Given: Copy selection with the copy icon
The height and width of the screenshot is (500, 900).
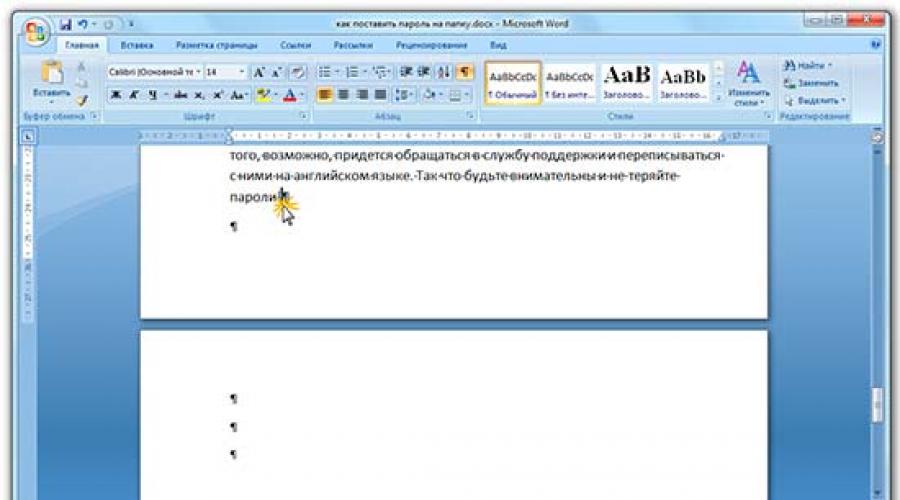Looking at the screenshot, I should point(82,83).
